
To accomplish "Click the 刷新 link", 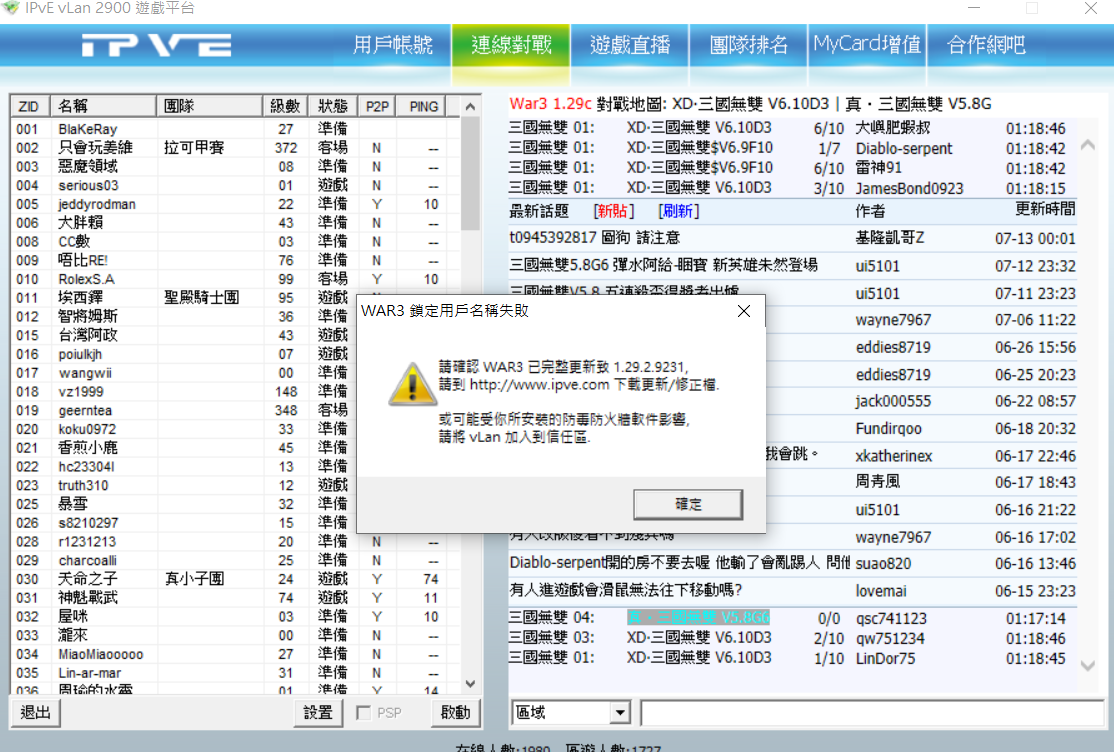I will pyautogui.click(x=678, y=211).
